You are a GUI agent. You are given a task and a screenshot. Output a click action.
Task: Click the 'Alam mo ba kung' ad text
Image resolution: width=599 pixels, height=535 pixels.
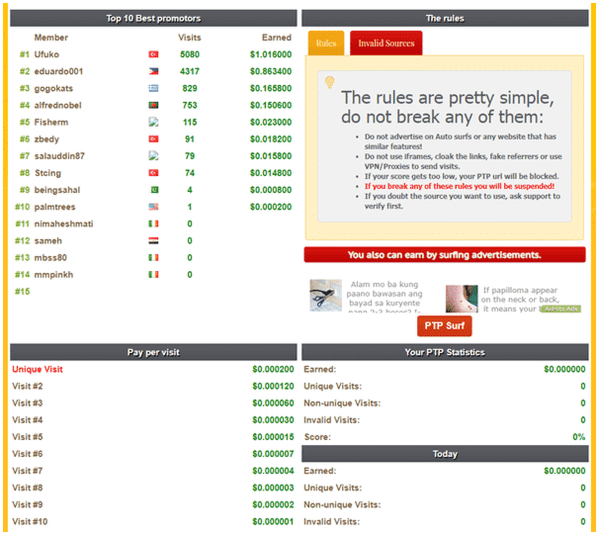tap(384, 284)
